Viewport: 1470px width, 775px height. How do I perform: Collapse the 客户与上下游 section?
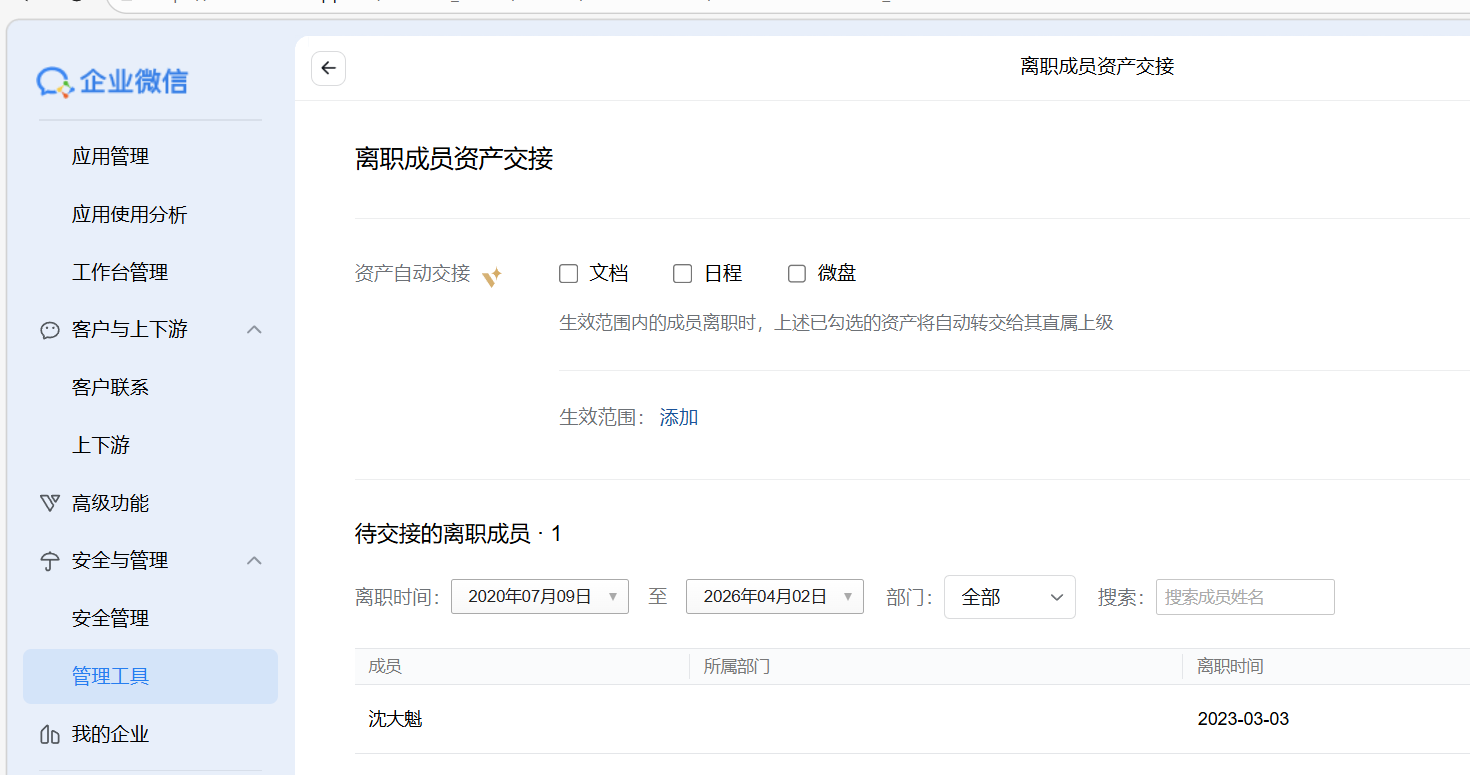coord(253,329)
